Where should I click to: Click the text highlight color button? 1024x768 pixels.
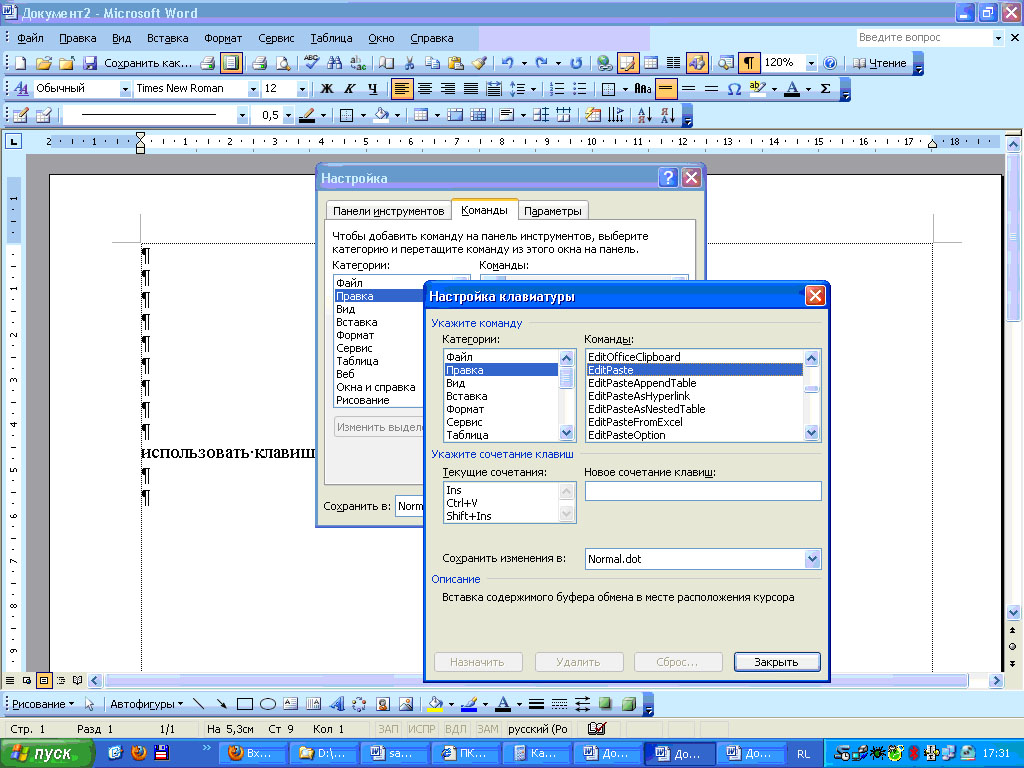click(757, 89)
